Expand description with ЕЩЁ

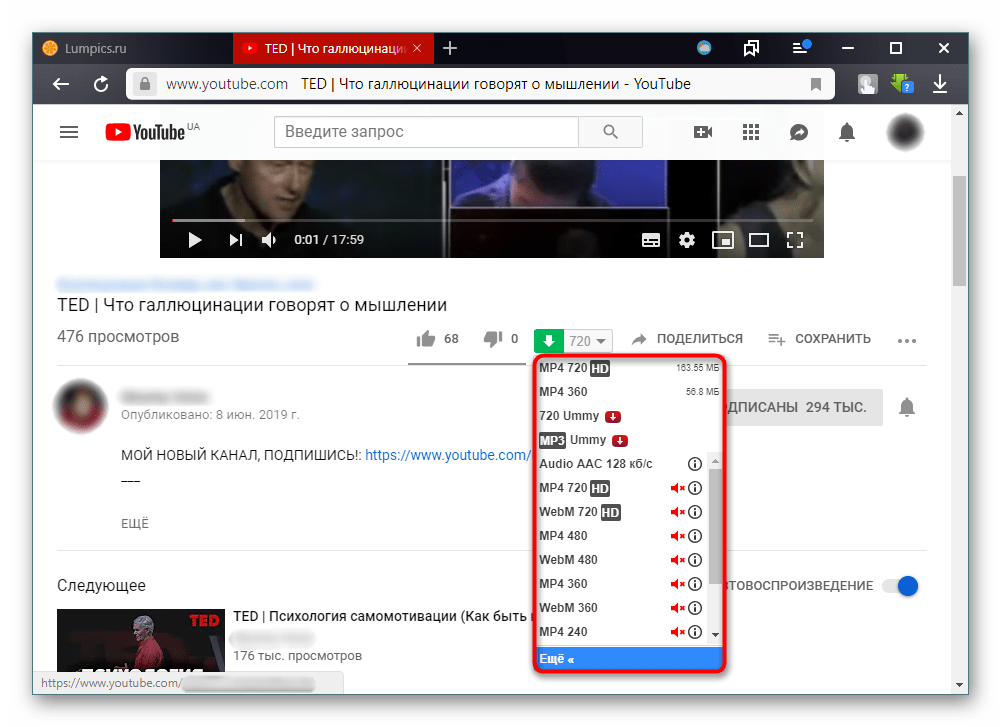(x=135, y=523)
